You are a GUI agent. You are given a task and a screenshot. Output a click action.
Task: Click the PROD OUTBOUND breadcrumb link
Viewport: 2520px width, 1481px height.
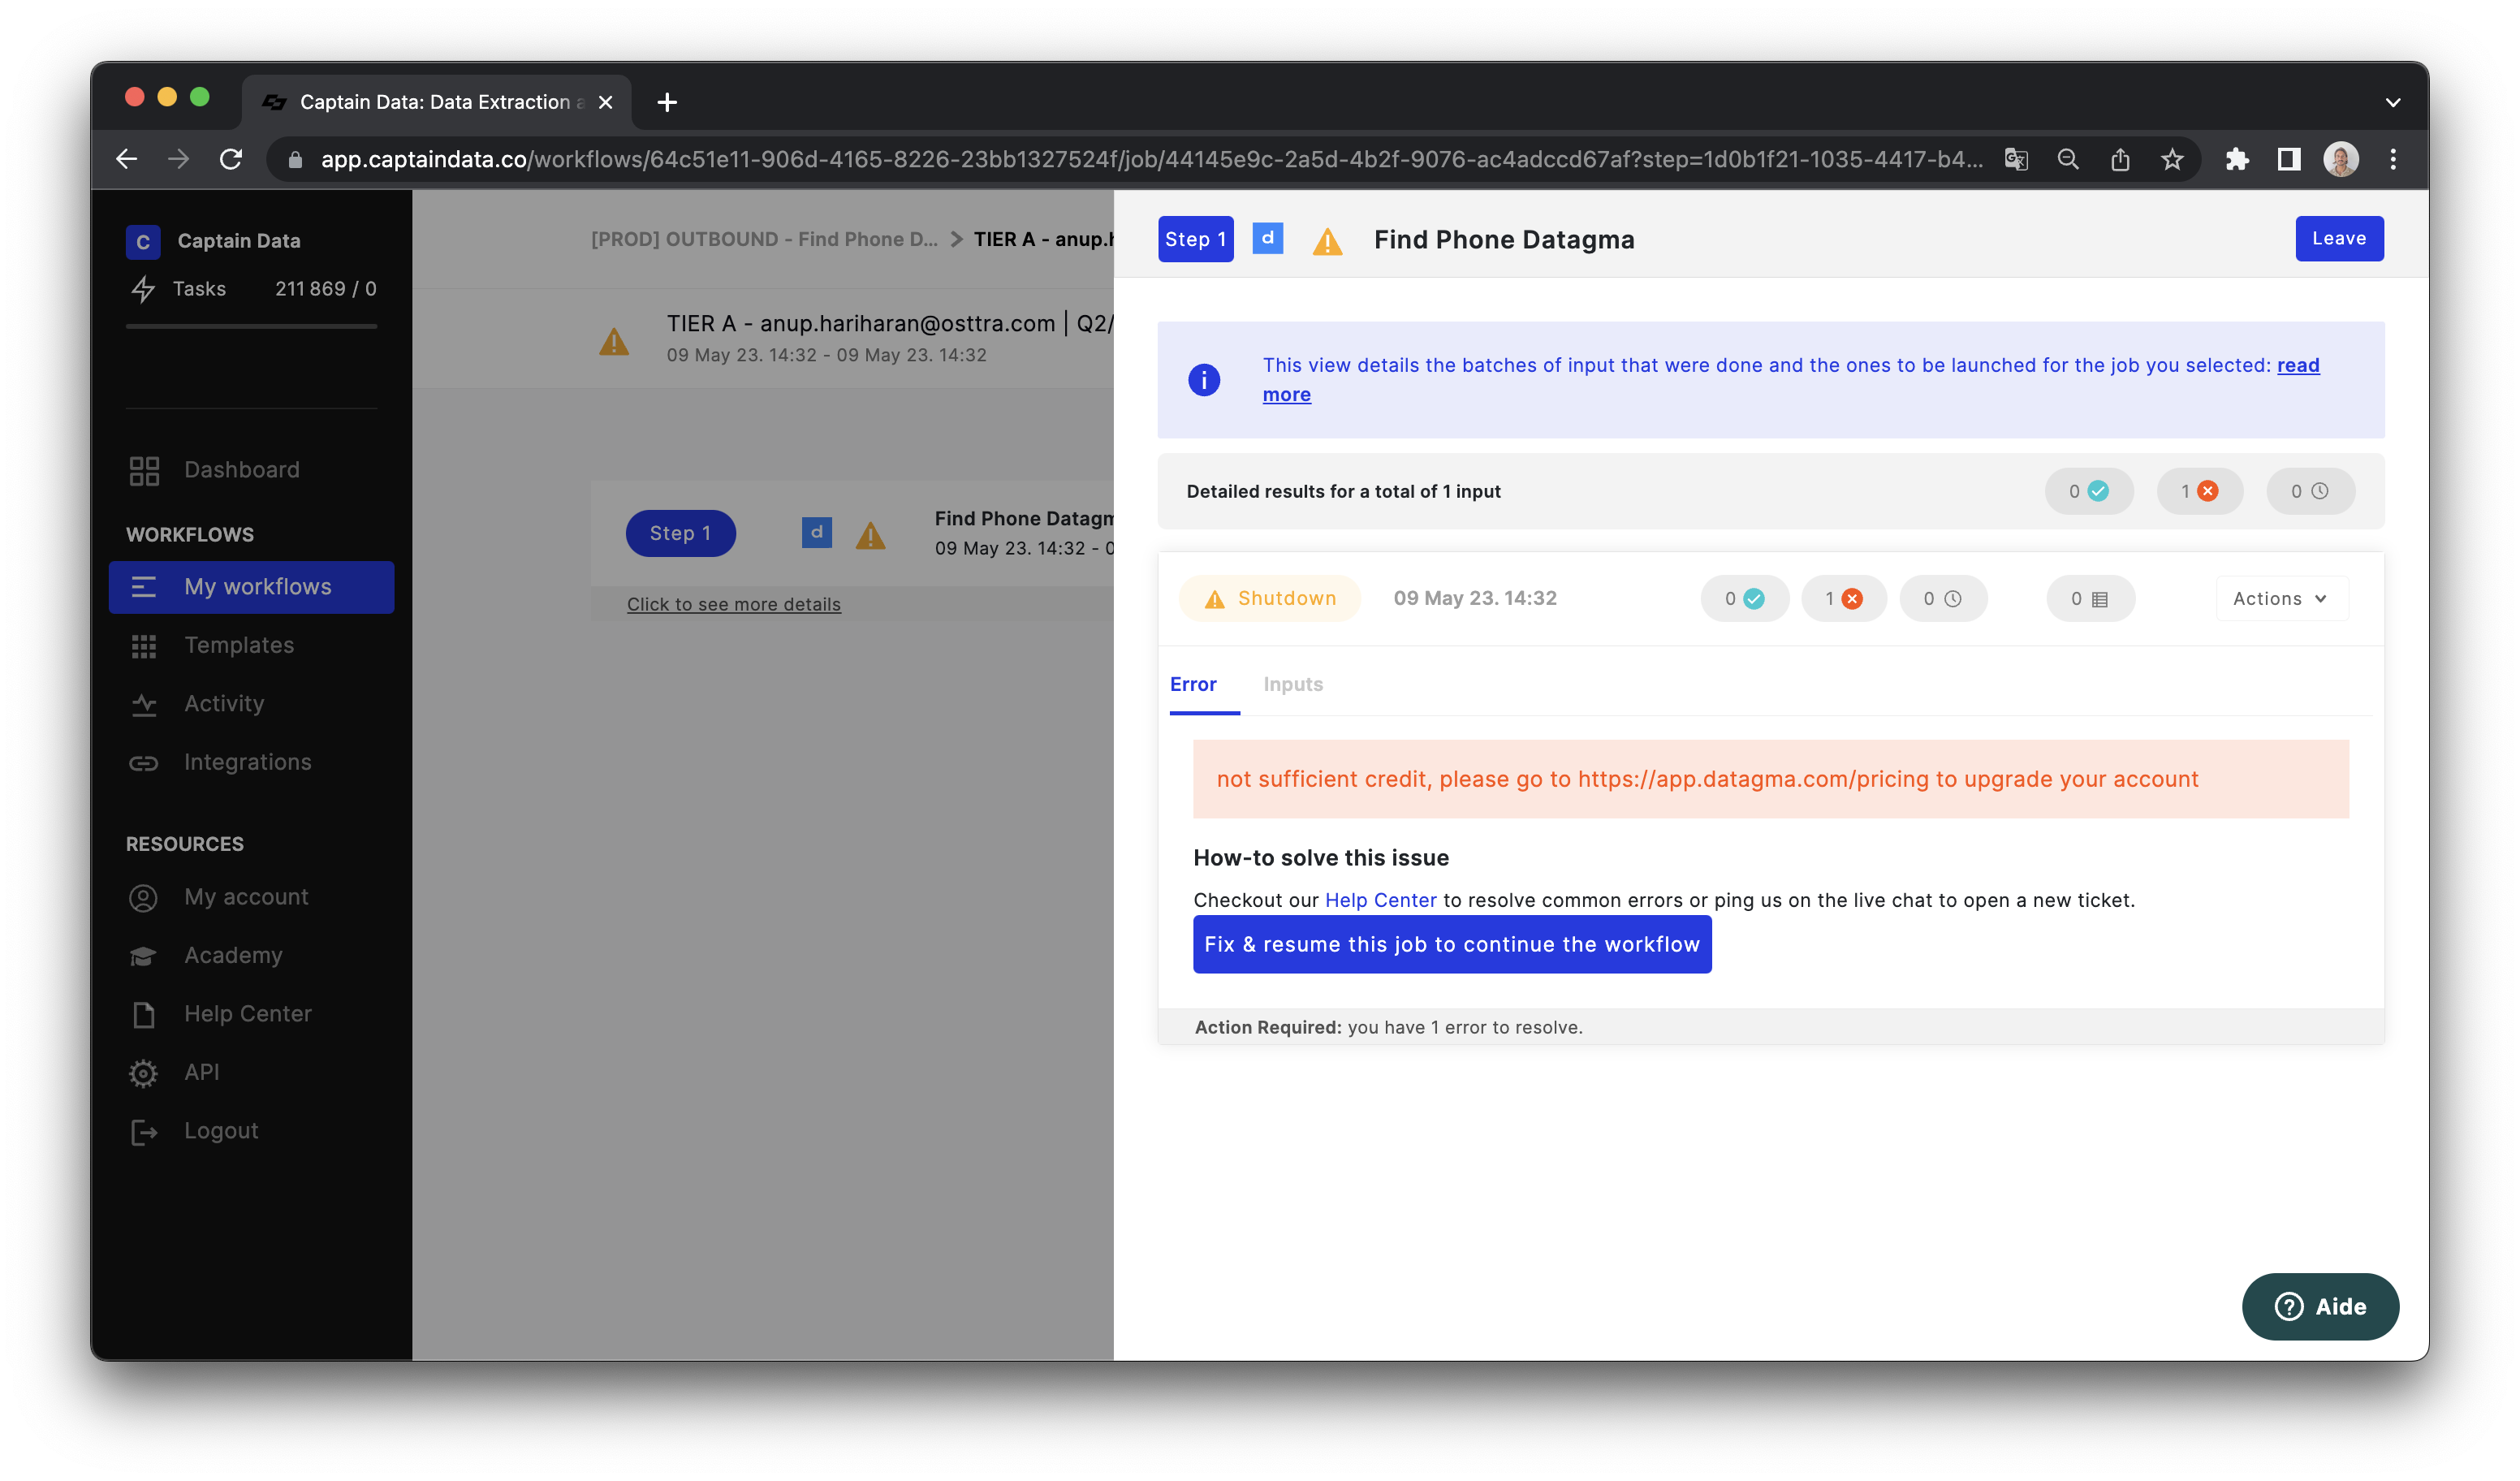point(764,239)
